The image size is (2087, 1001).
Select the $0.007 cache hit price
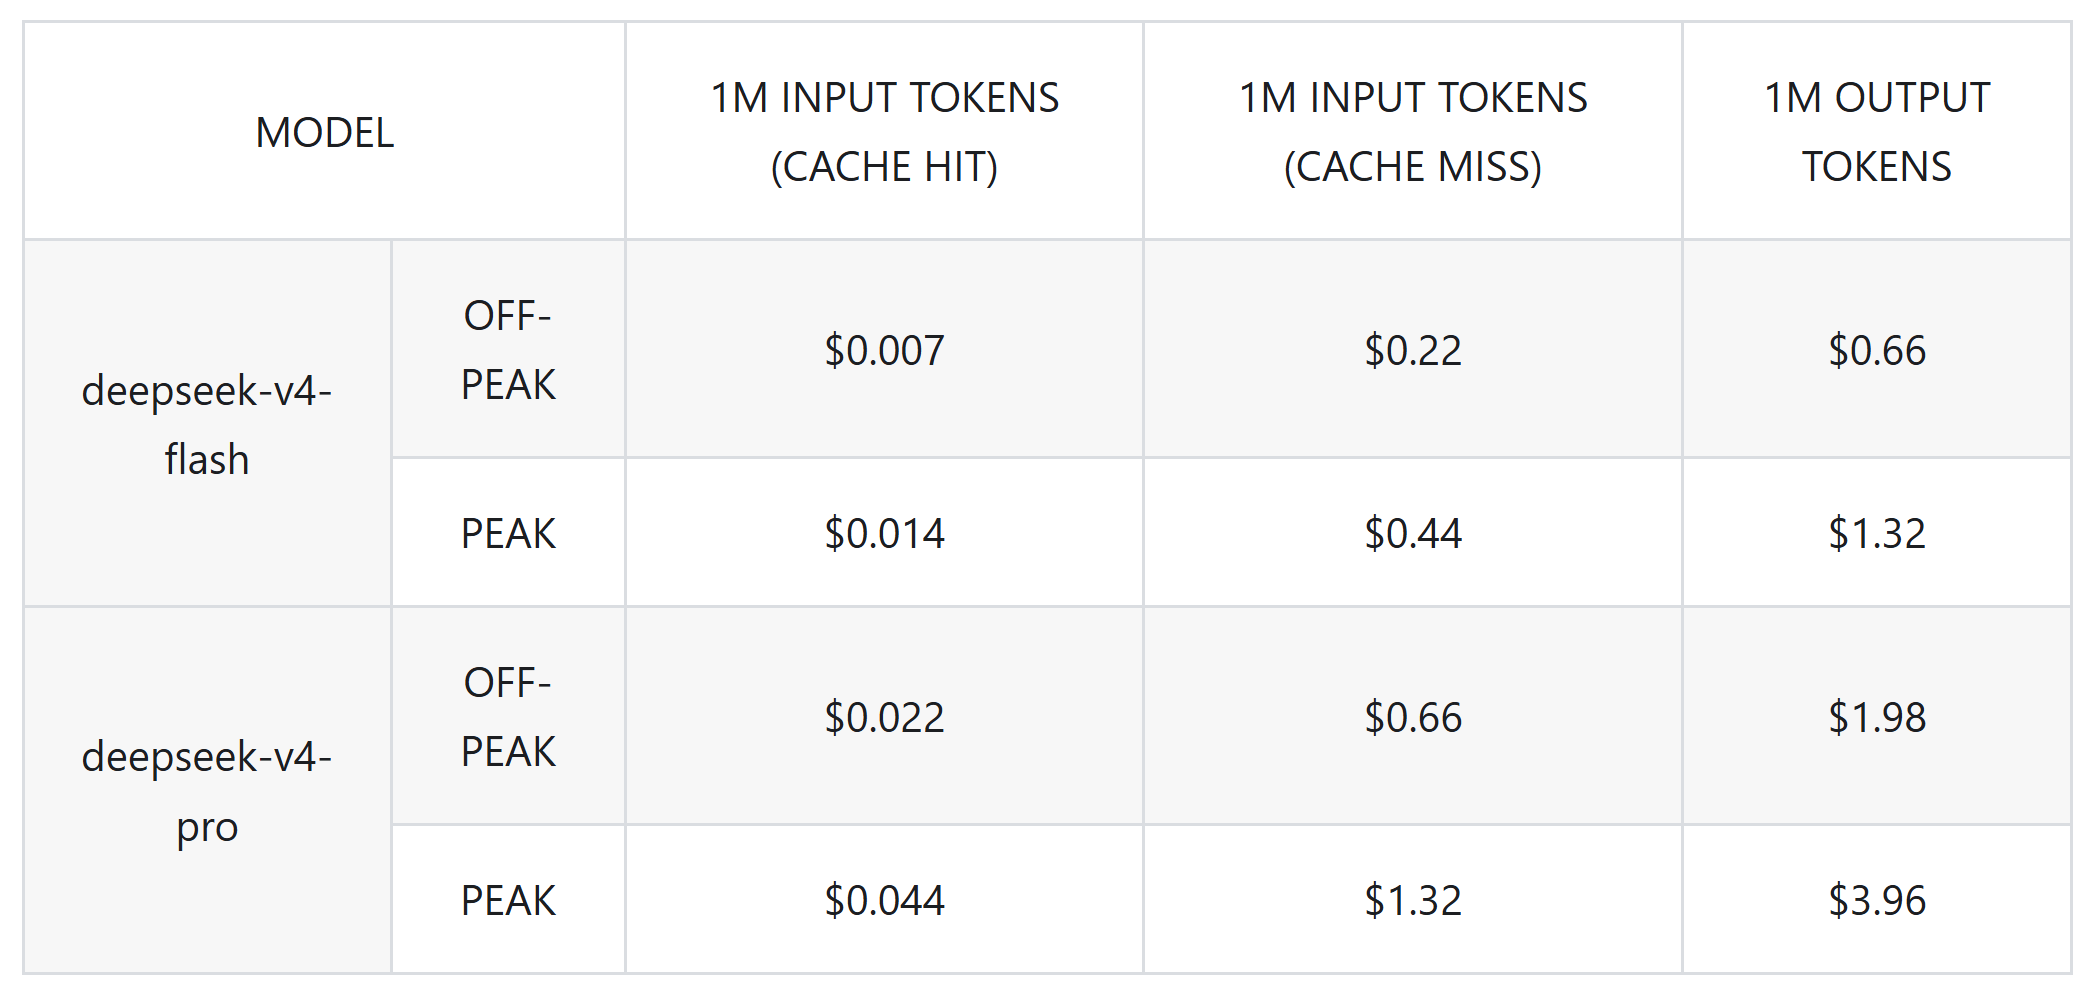coord(884,350)
